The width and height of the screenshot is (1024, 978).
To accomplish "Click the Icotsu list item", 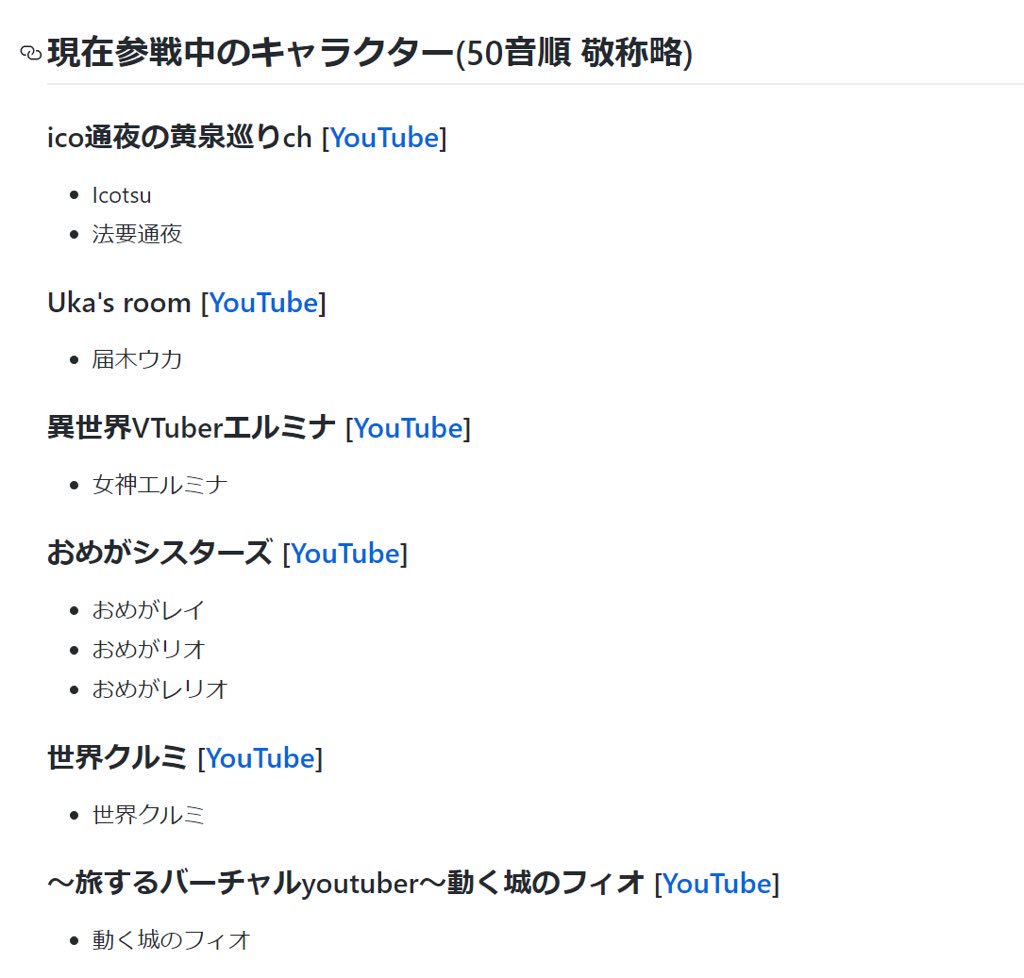I will (121, 195).
